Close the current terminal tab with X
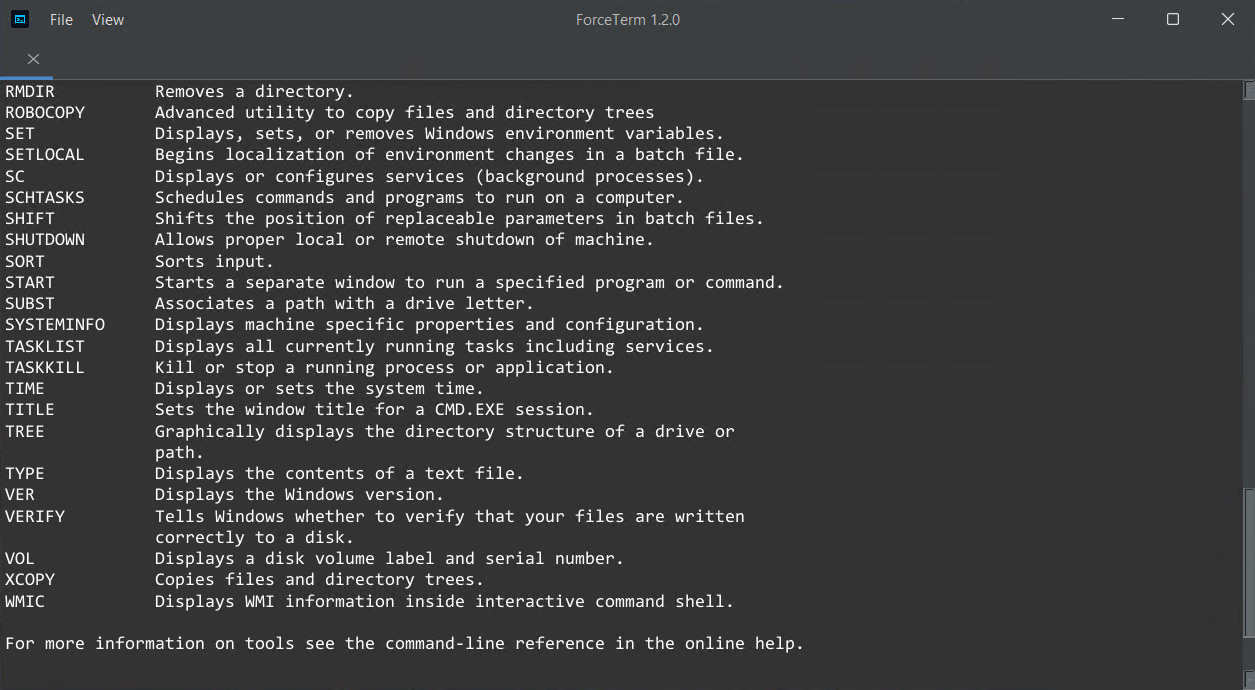The image size is (1255, 690). 33,59
